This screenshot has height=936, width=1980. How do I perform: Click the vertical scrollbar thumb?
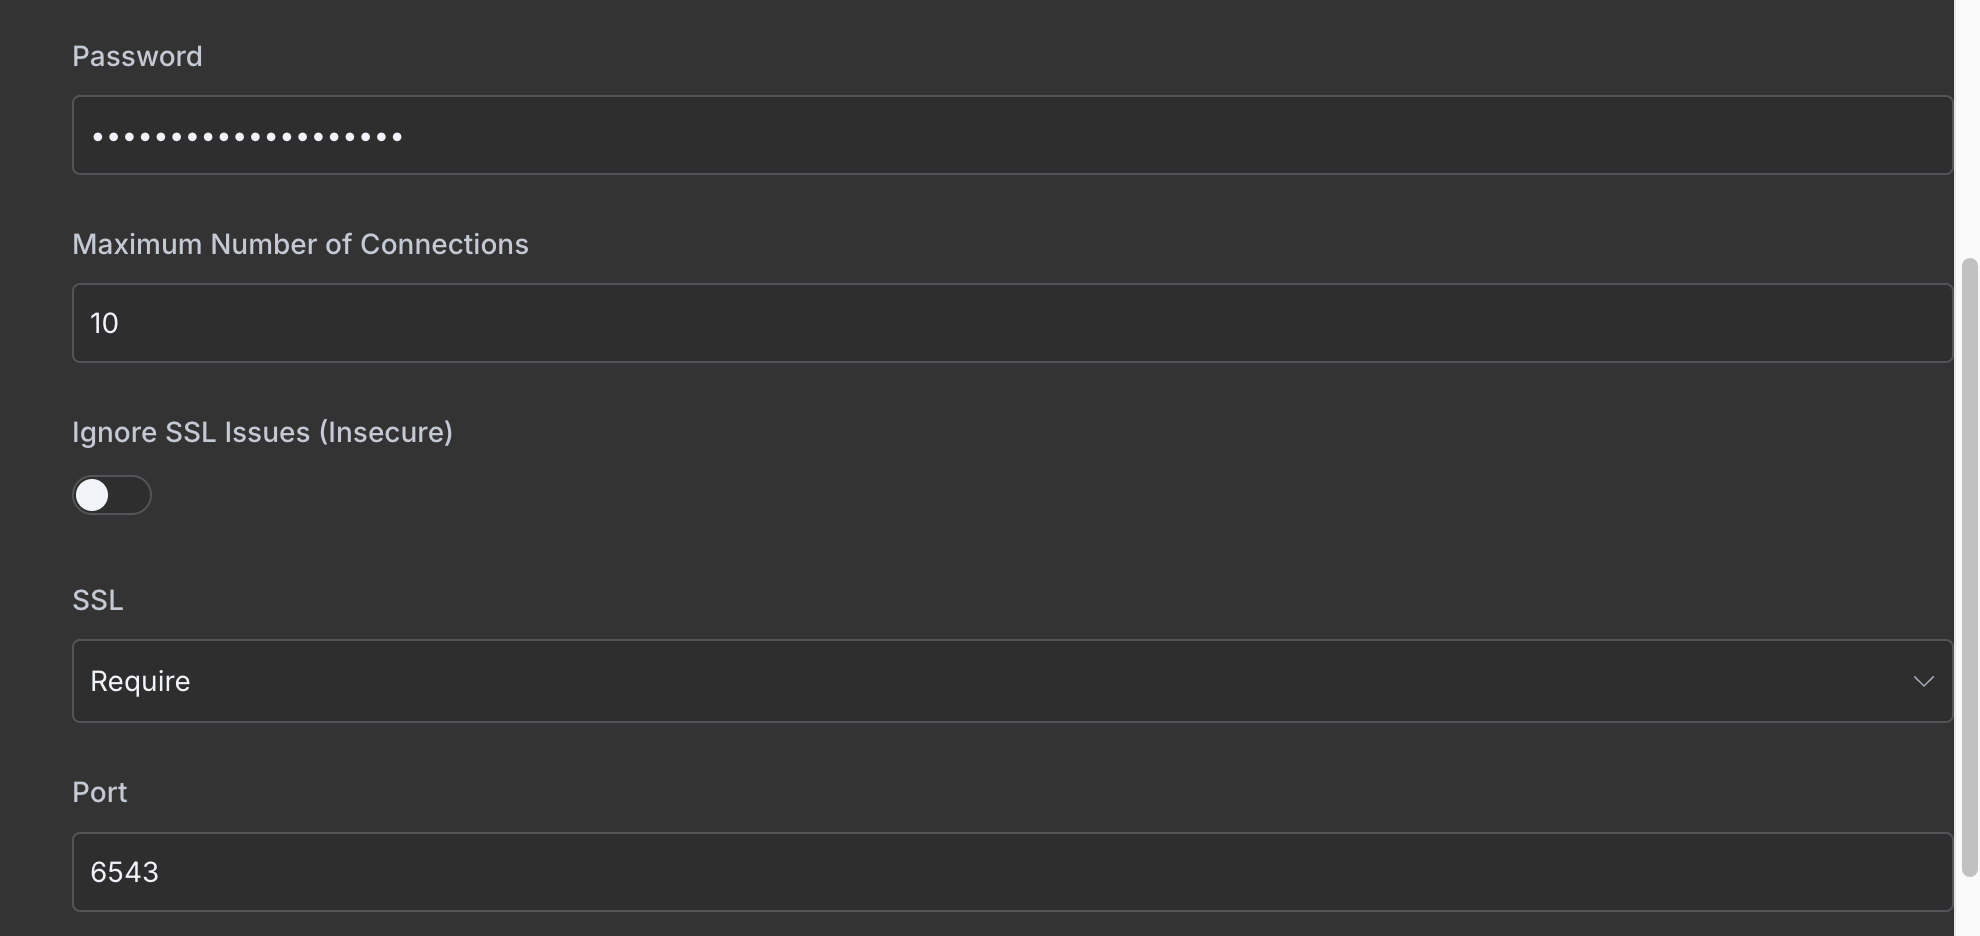[x=1969, y=565]
